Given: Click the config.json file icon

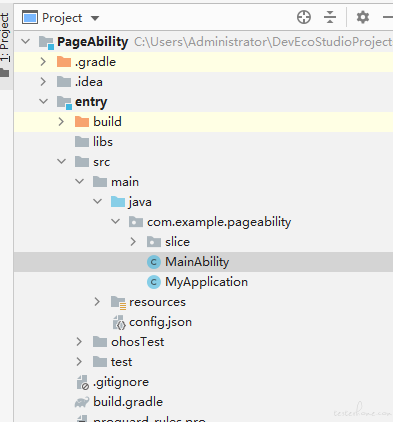Looking at the screenshot, I should (x=119, y=322).
